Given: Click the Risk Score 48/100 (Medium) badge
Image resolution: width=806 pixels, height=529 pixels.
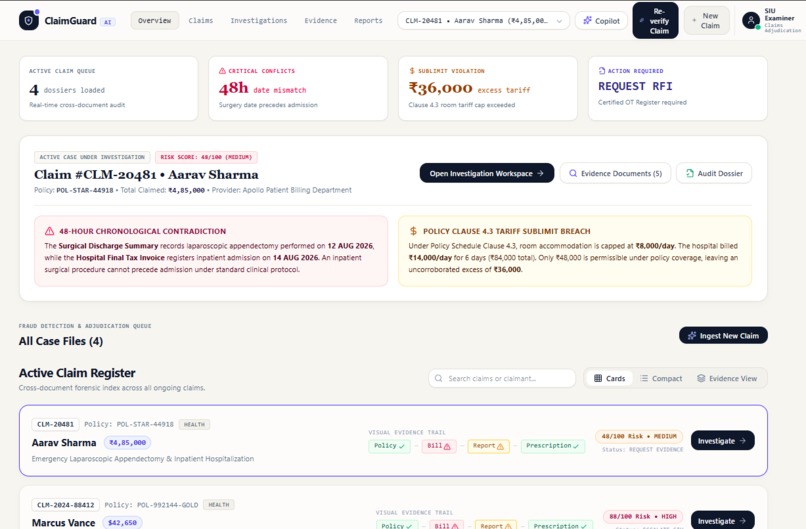Looking at the screenshot, I should pos(206,157).
